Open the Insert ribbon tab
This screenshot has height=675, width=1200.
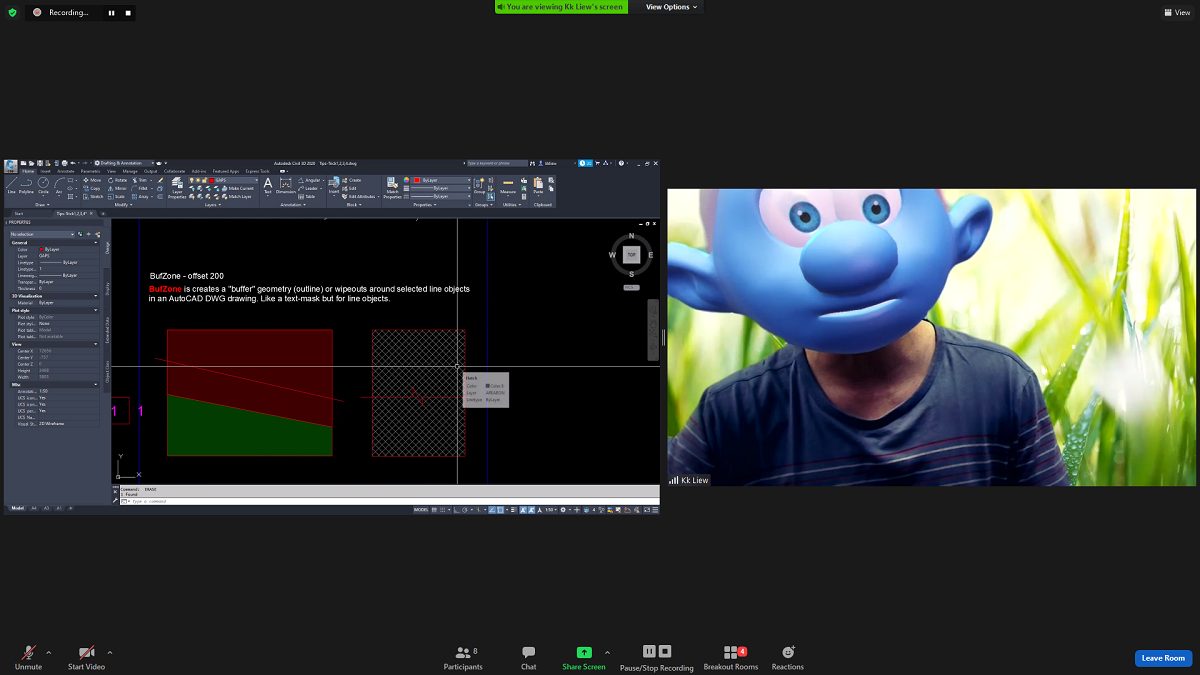pyautogui.click(x=45, y=171)
